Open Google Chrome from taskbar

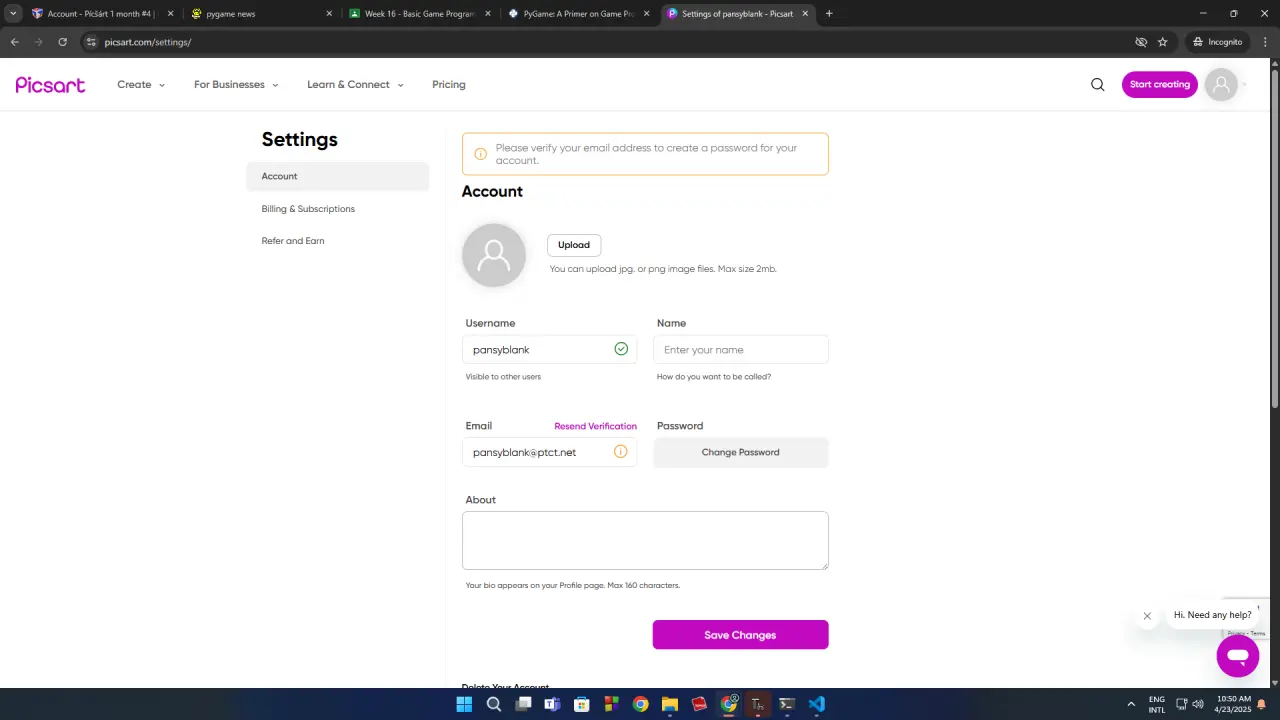click(x=640, y=704)
